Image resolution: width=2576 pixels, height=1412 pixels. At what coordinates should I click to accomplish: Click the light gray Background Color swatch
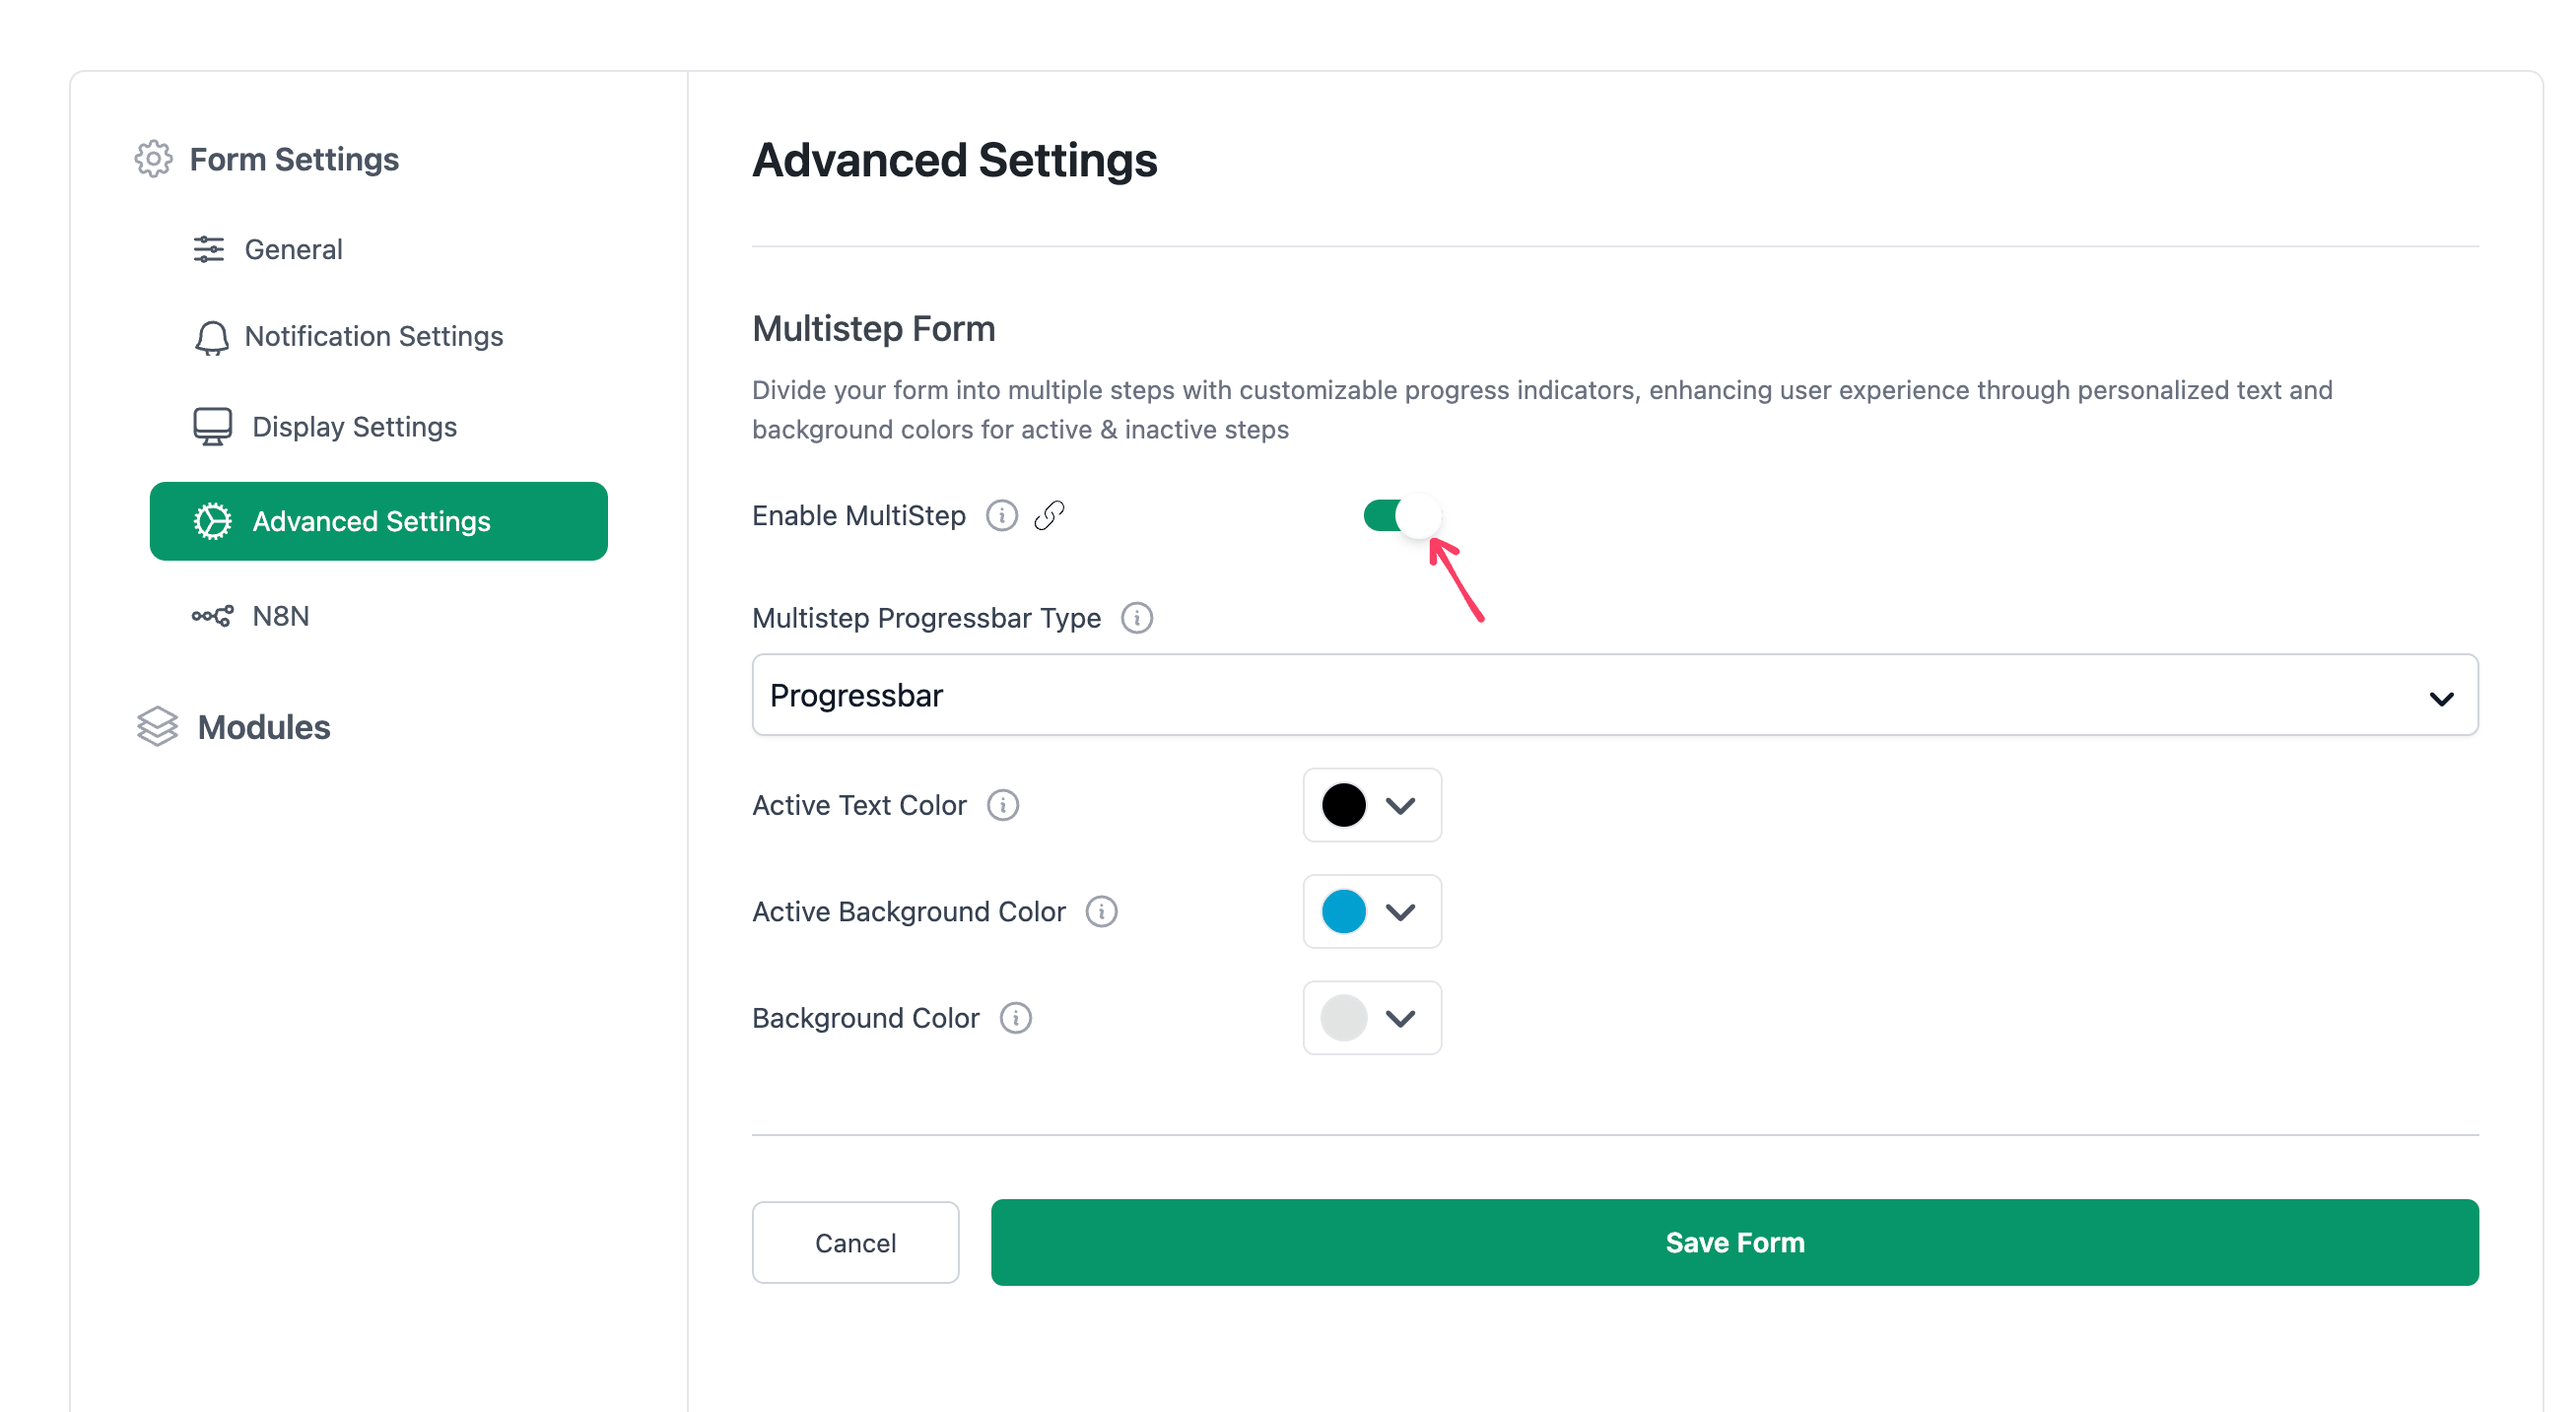[x=1343, y=1018]
